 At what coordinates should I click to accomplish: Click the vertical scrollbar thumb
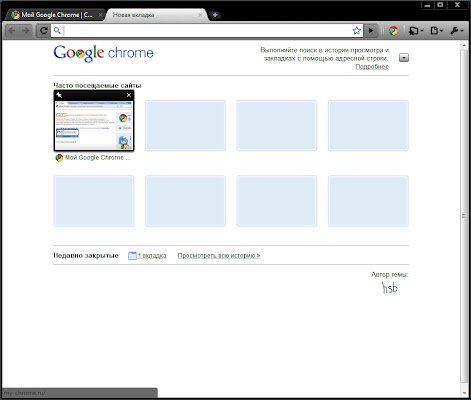point(464,216)
